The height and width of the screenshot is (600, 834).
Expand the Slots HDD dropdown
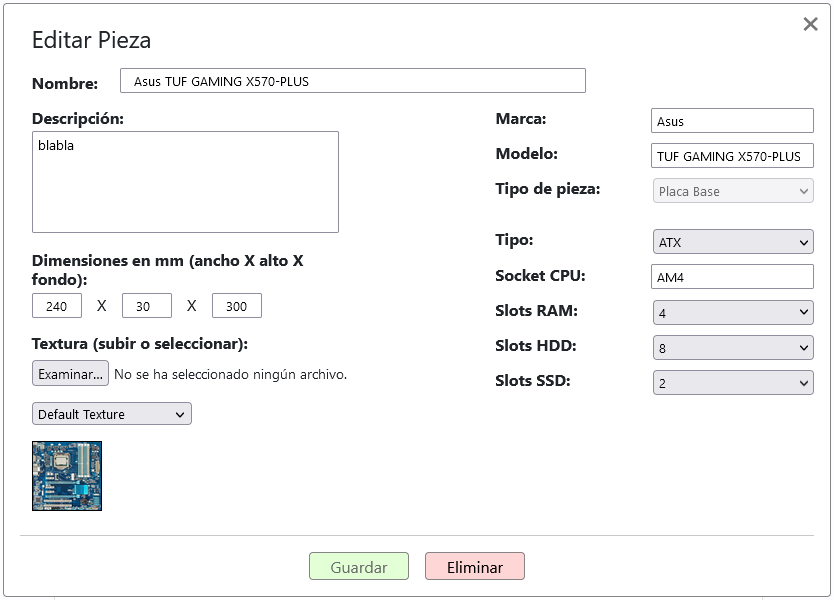pos(733,347)
